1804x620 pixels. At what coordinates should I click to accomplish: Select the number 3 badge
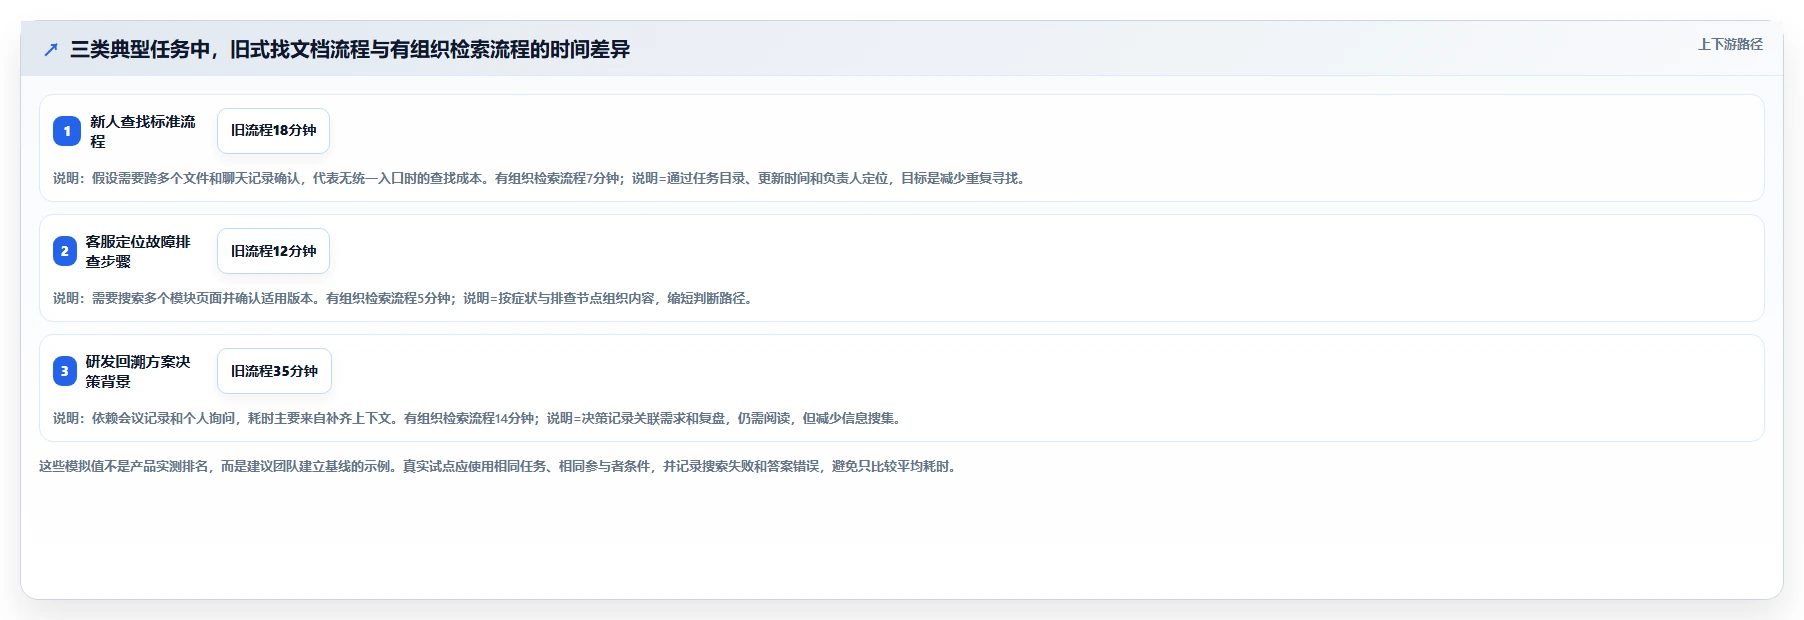click(65, 371)
